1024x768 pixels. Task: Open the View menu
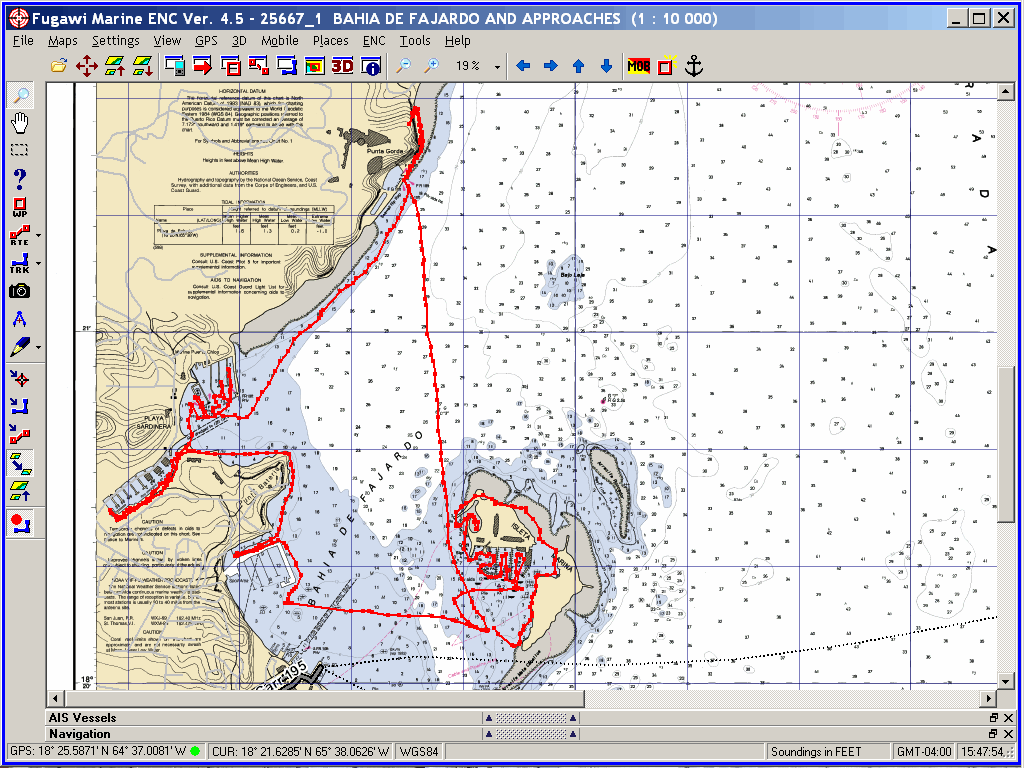click(x=167, y=40)
